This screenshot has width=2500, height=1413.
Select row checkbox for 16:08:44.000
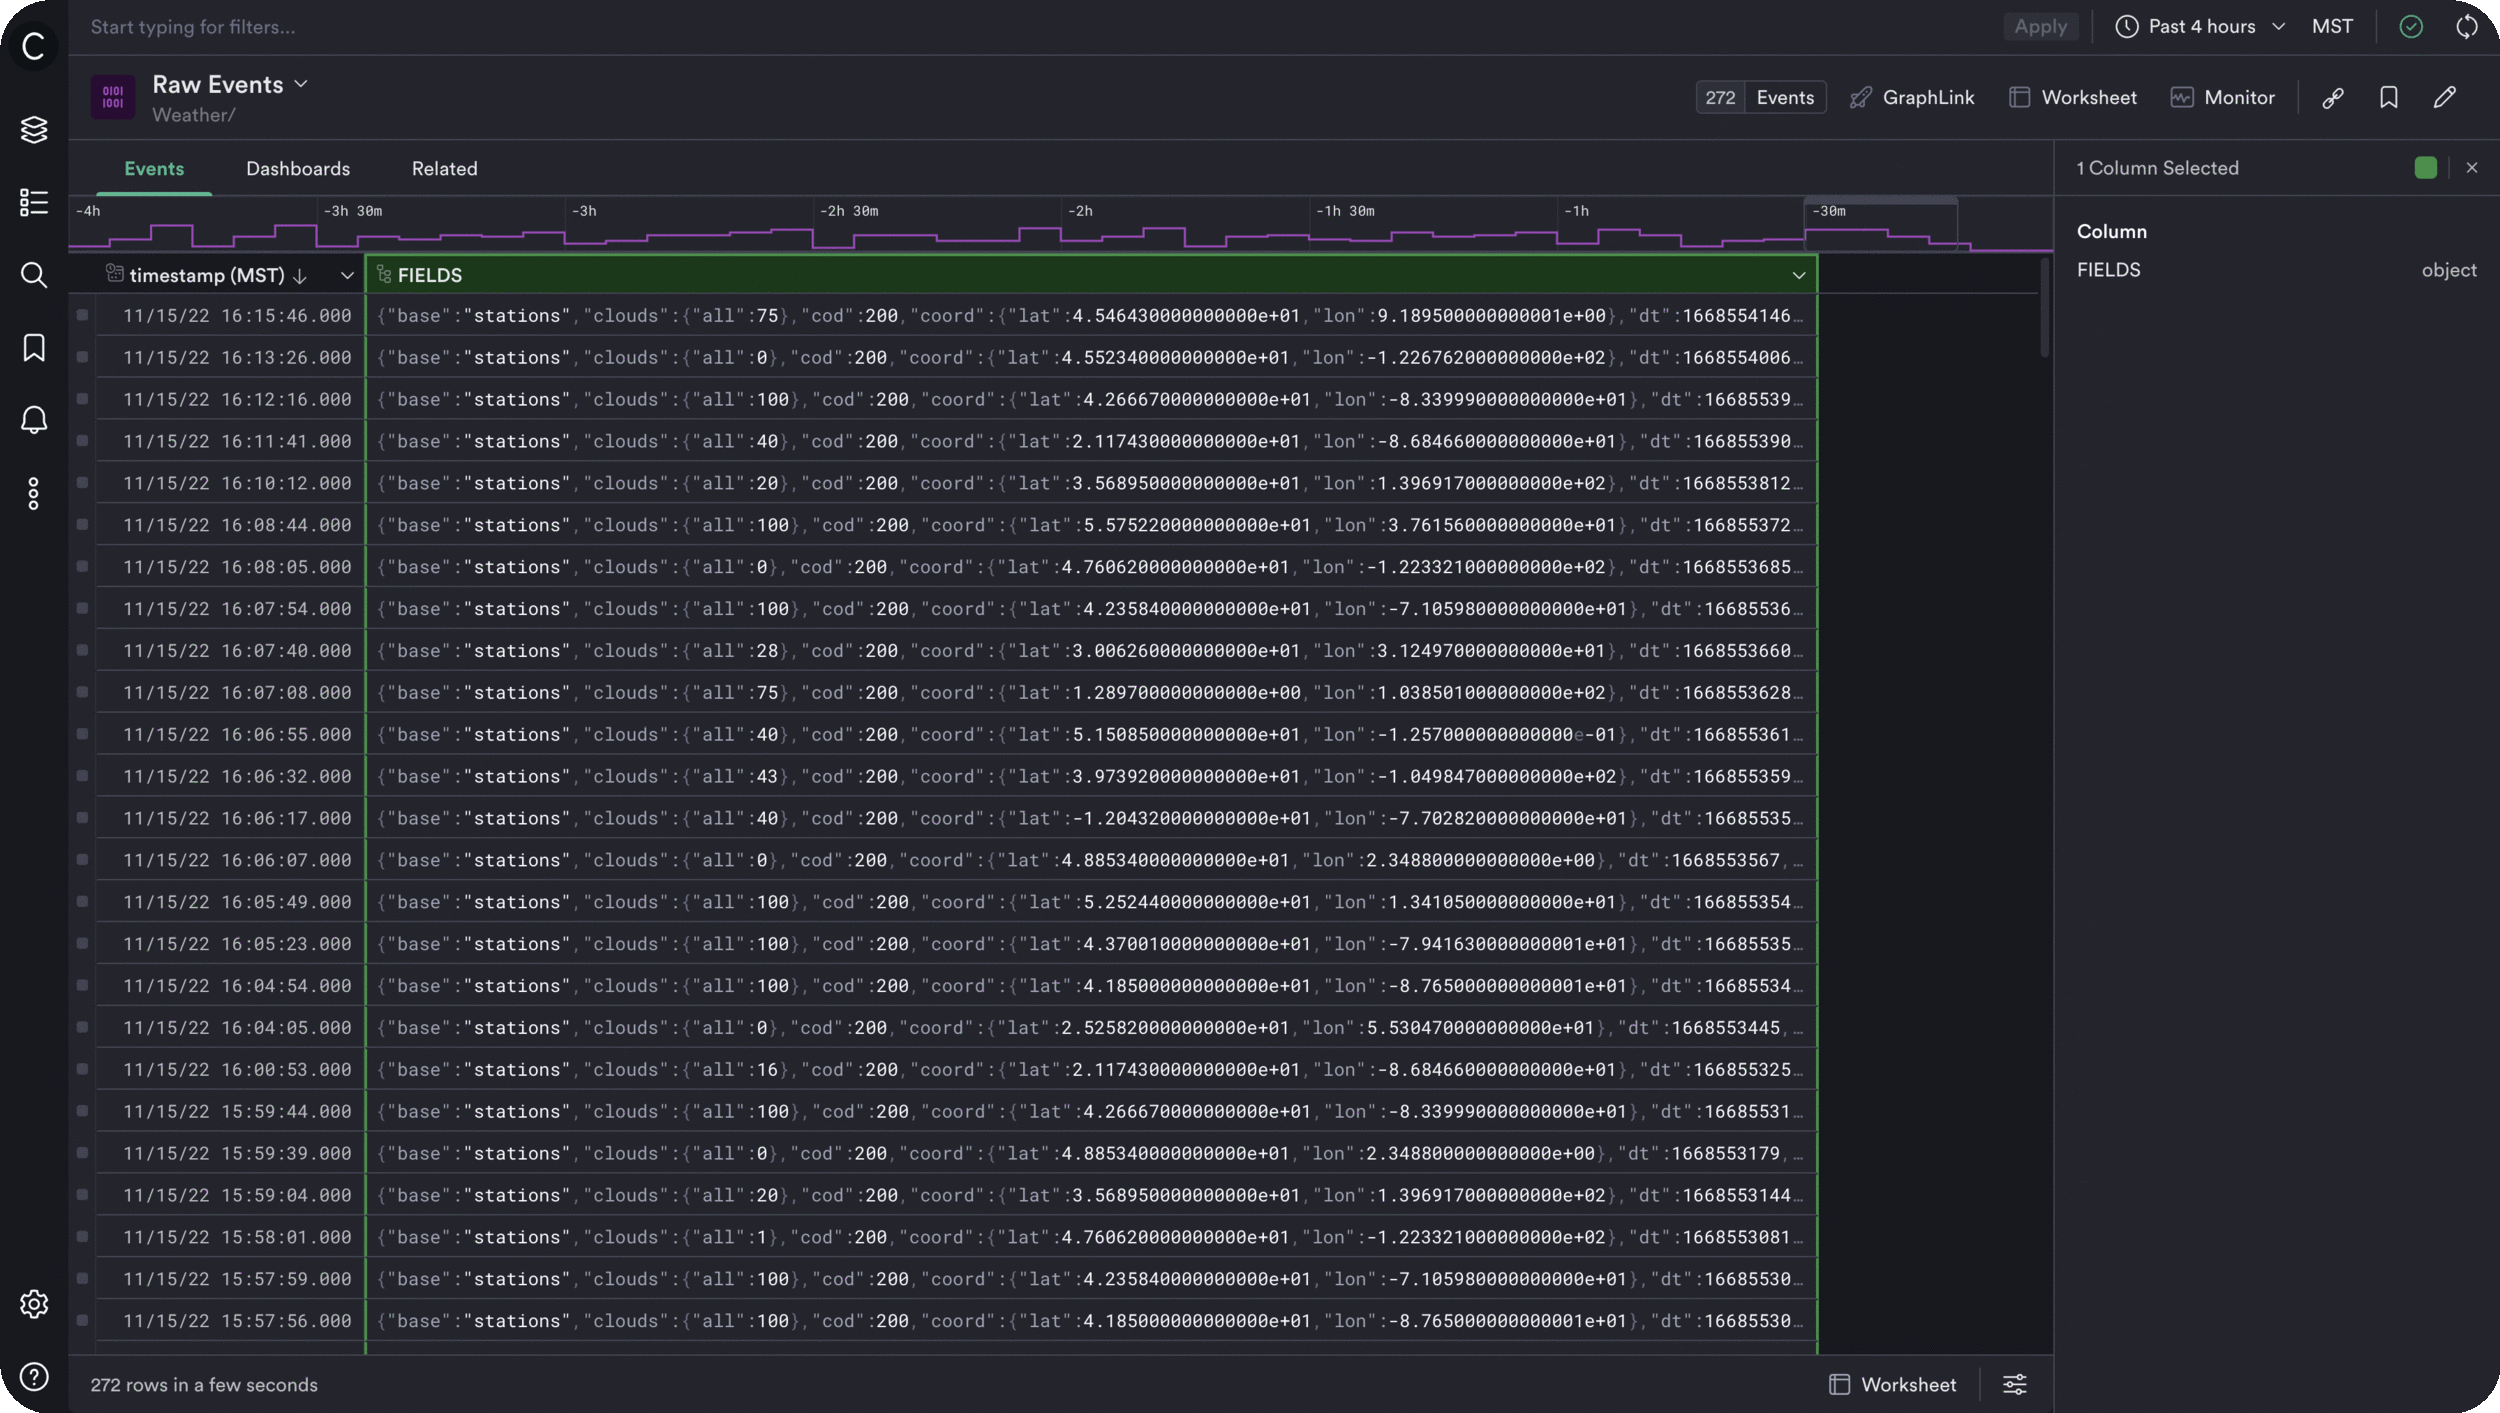[x=83, y=525]
